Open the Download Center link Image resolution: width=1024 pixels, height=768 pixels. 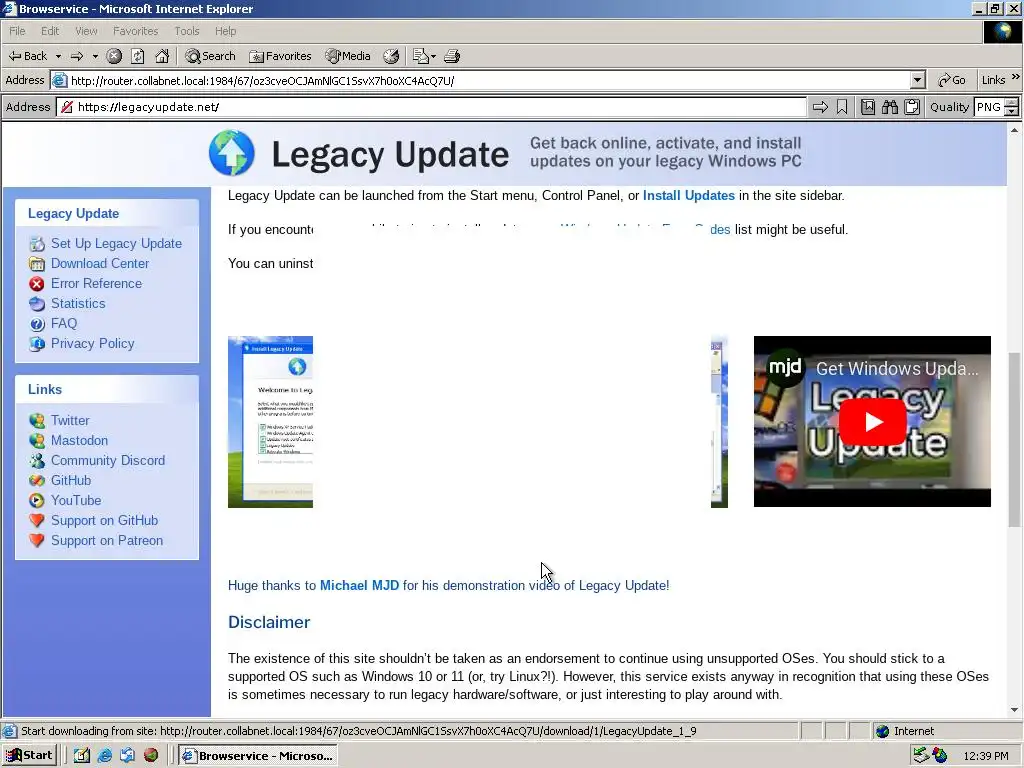tap(100, 263)
